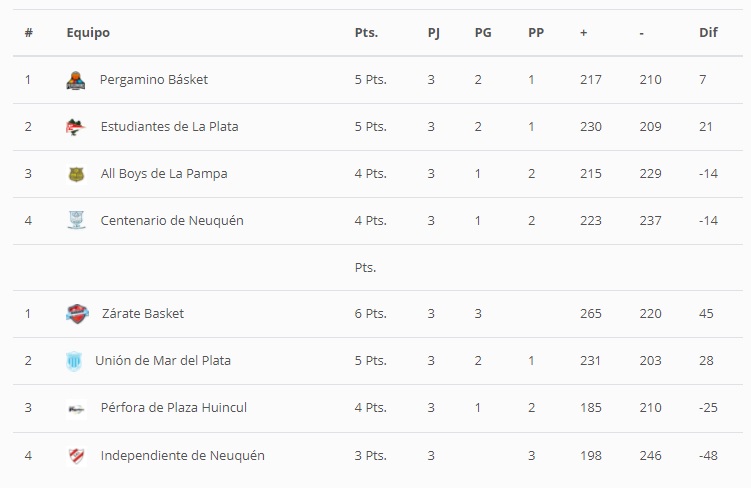Click the Equipo column header

(x=88, y=33)
